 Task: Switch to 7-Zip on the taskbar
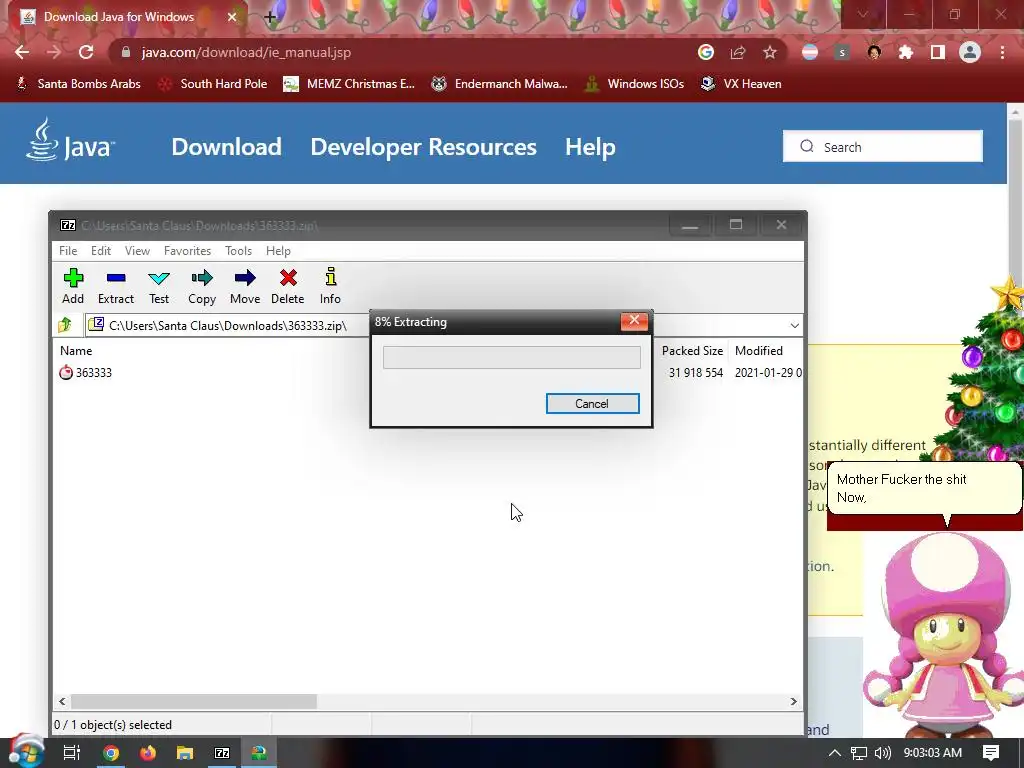pyautogui.click(x=222, y=753)
